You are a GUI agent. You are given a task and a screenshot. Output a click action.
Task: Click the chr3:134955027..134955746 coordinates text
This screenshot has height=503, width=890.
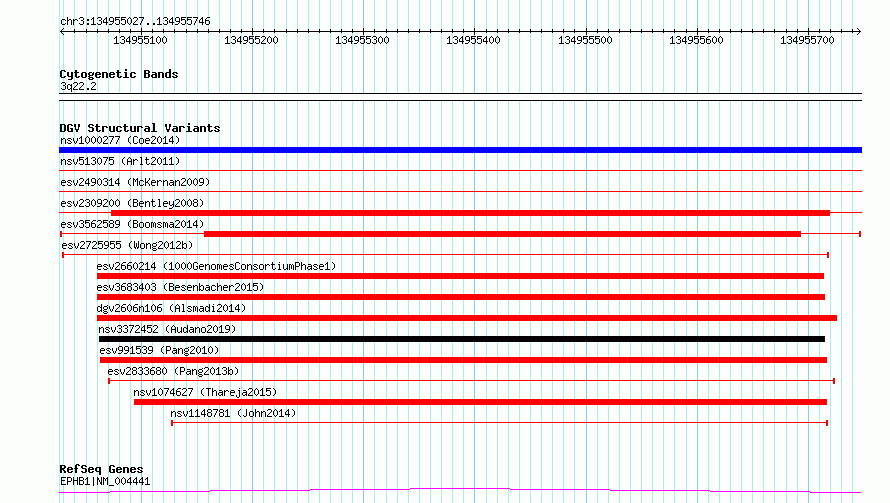135,22
